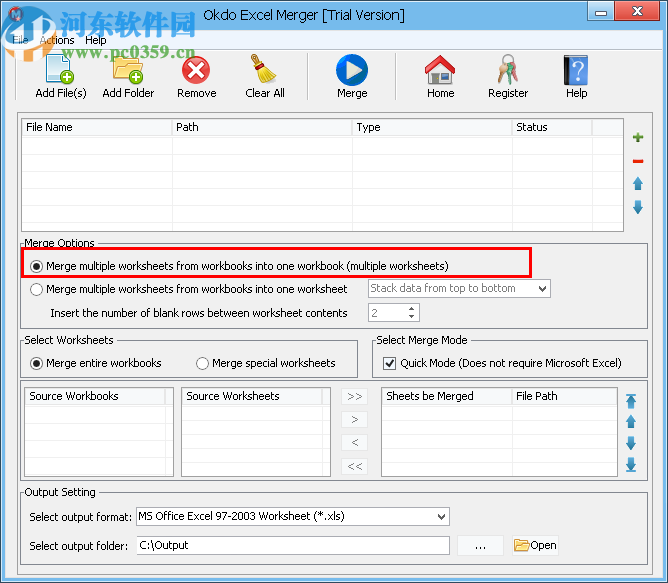The height and width of the screenshot is (583, 668).
Task: Click the Clear All broom icon
Action: pyautogui.click(x=264, y=69)
